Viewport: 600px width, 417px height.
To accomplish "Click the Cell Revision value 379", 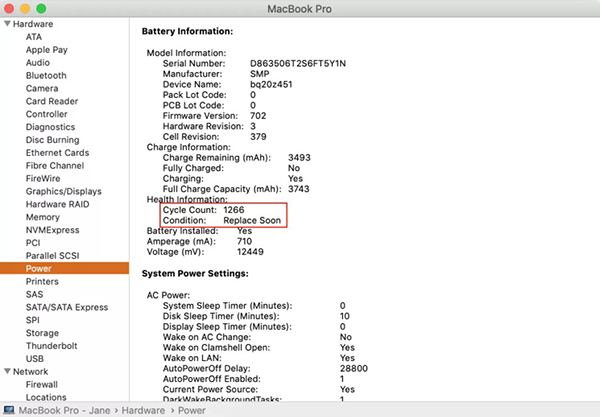I will pos(258,137).
